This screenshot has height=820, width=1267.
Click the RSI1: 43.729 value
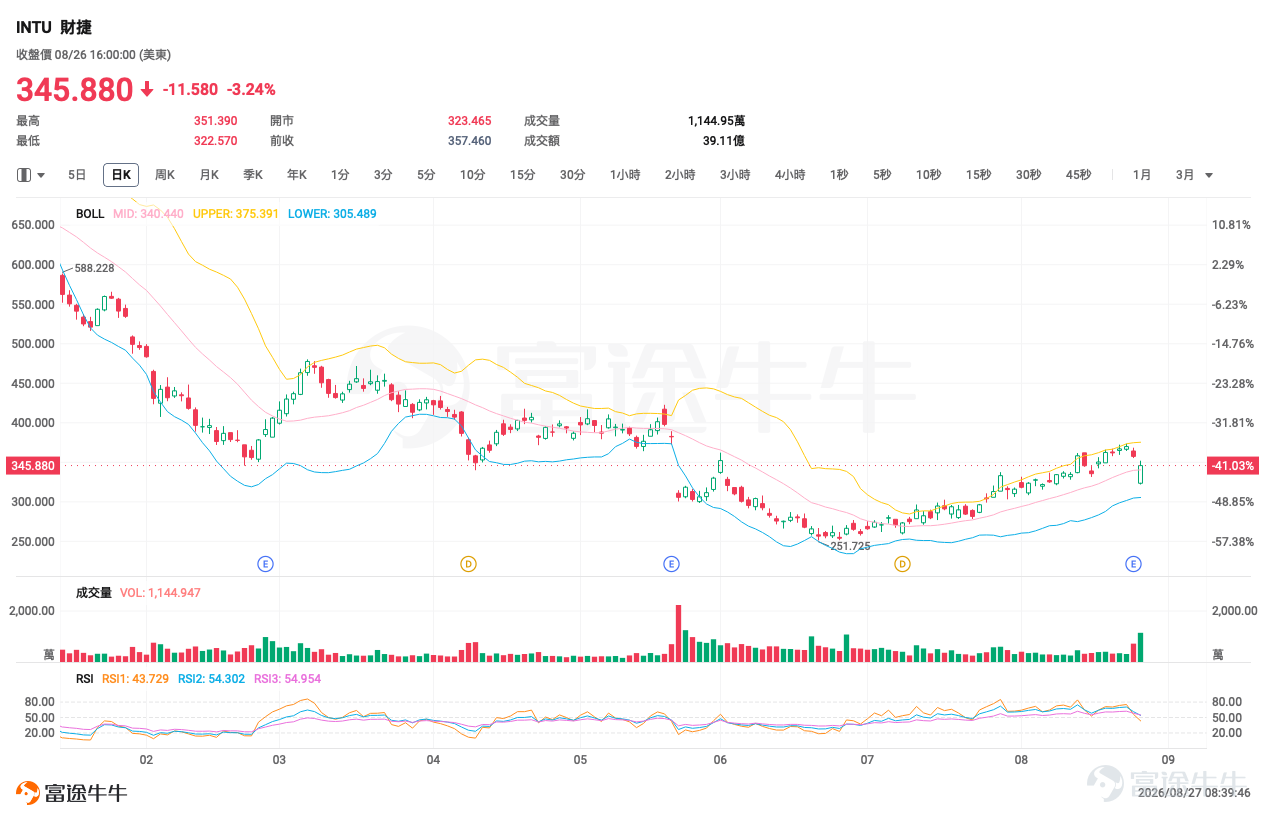135,678
